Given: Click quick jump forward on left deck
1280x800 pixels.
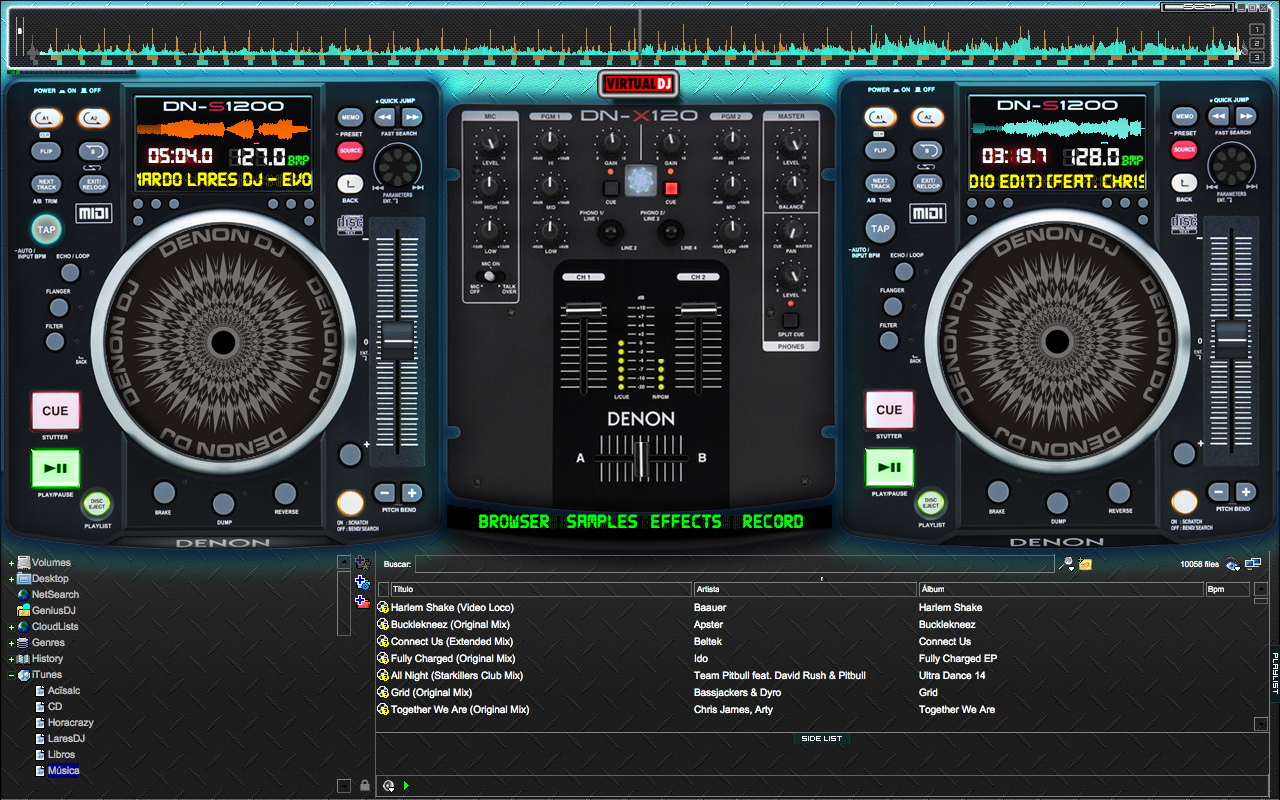Looking at the screenshot, I should (411, 117).
